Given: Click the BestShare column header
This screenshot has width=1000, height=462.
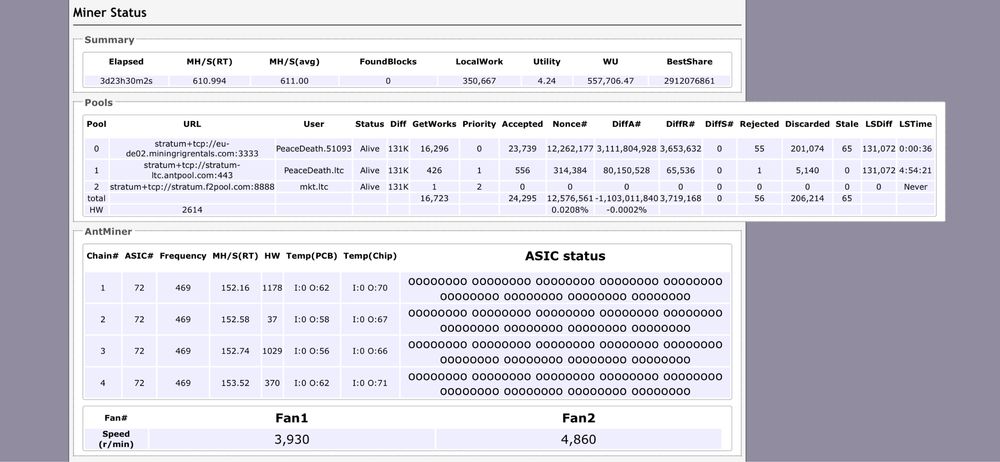Looking at the screenshot, I should 689,62.
